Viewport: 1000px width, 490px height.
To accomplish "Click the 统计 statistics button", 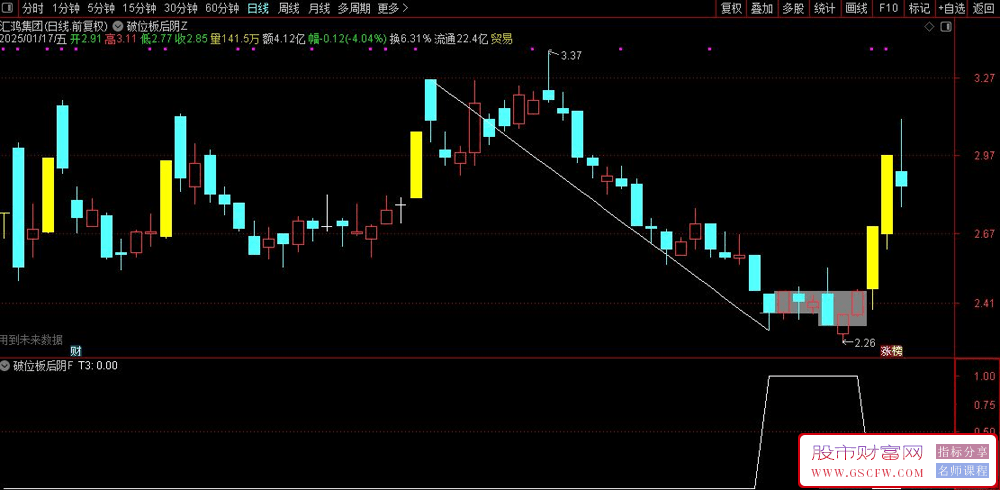I will pos(825,8).
